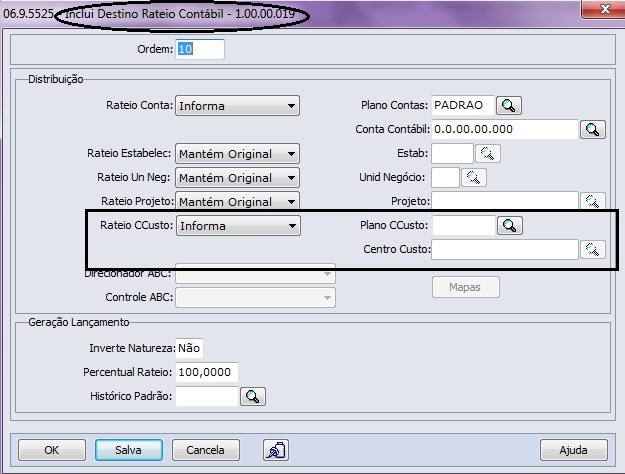Viewport: 625px width, 474px height.
Task: Click the Unid Negócio input field
Action: pos(445,177)
